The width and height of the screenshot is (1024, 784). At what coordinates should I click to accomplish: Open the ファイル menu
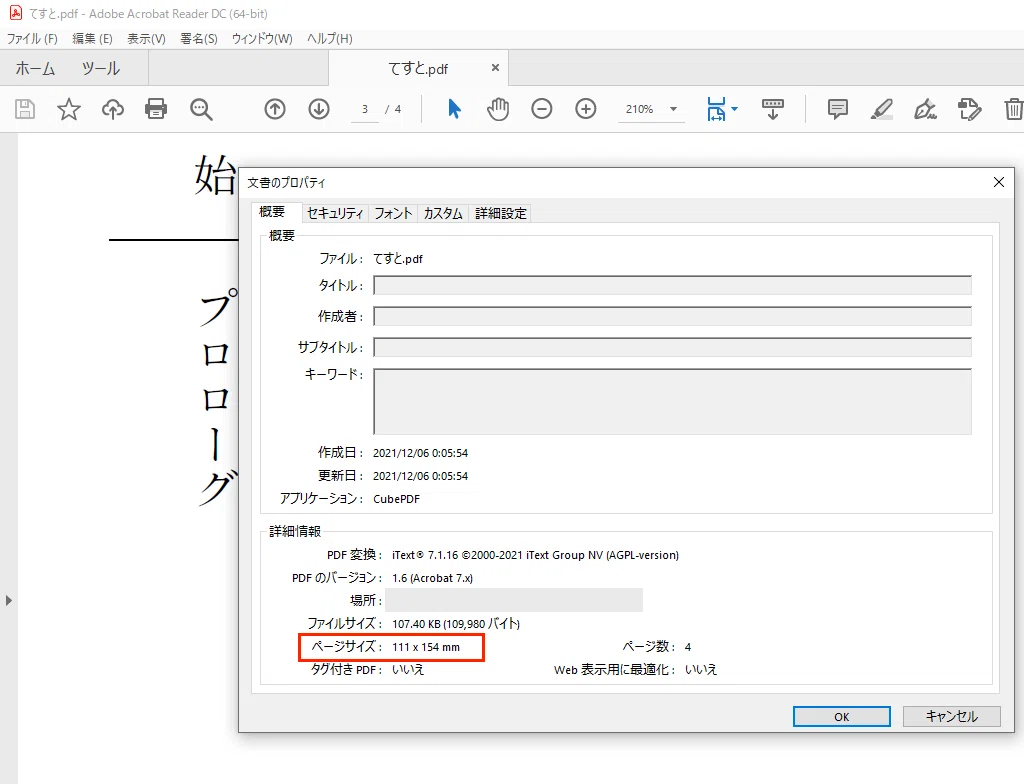32,39
